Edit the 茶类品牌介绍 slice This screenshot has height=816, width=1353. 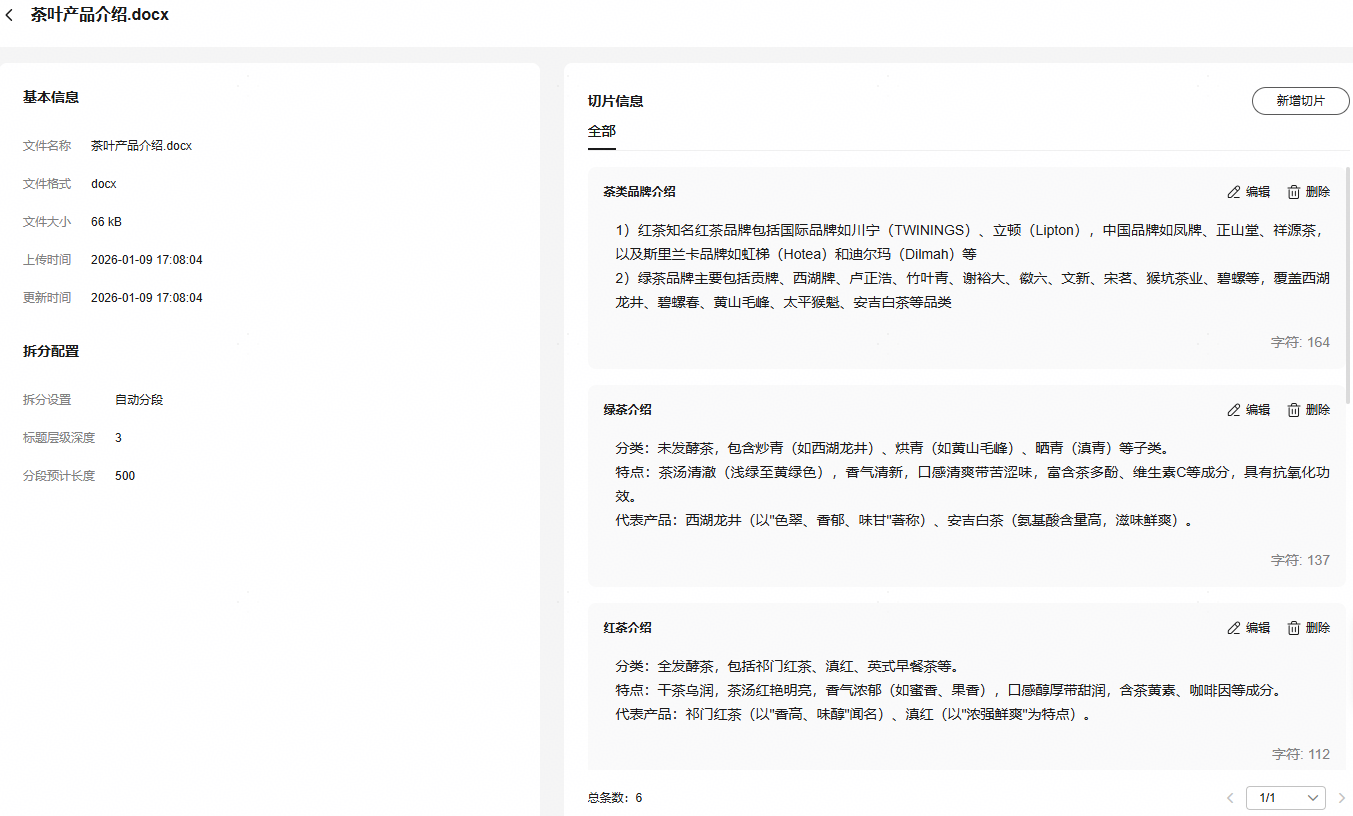1248,192
